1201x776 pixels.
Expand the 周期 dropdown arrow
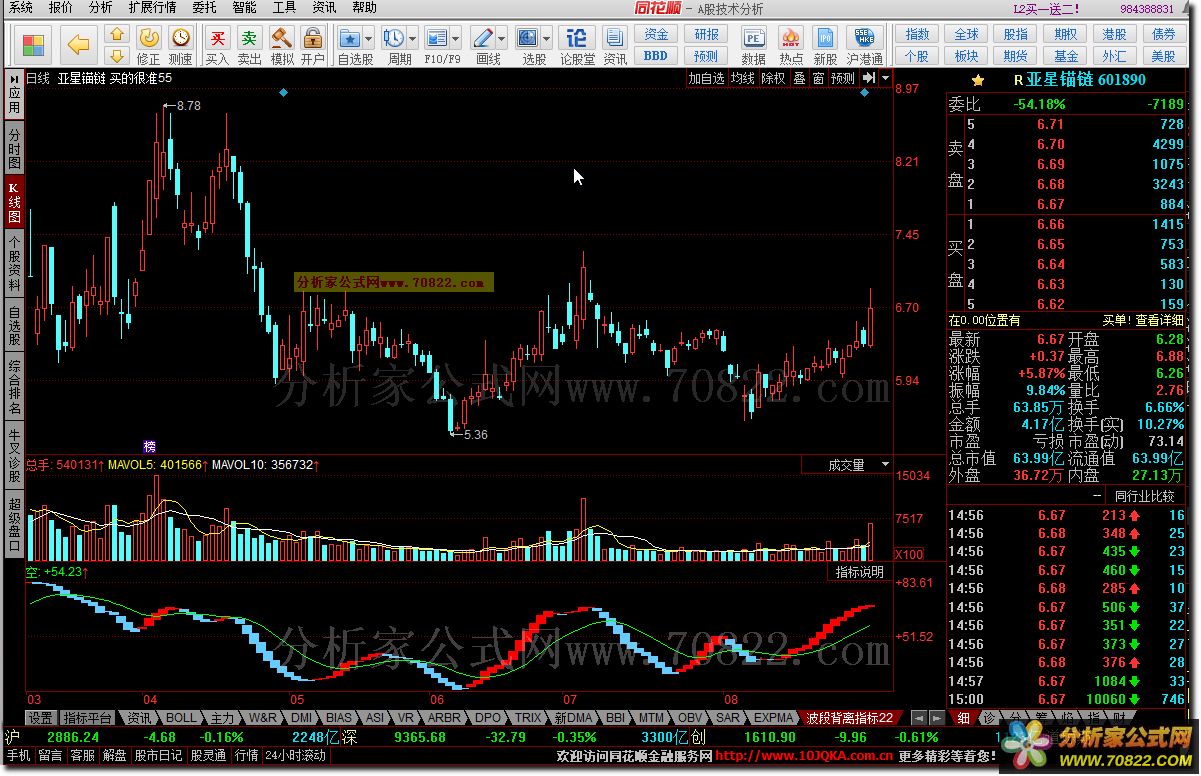pos(412,39)
